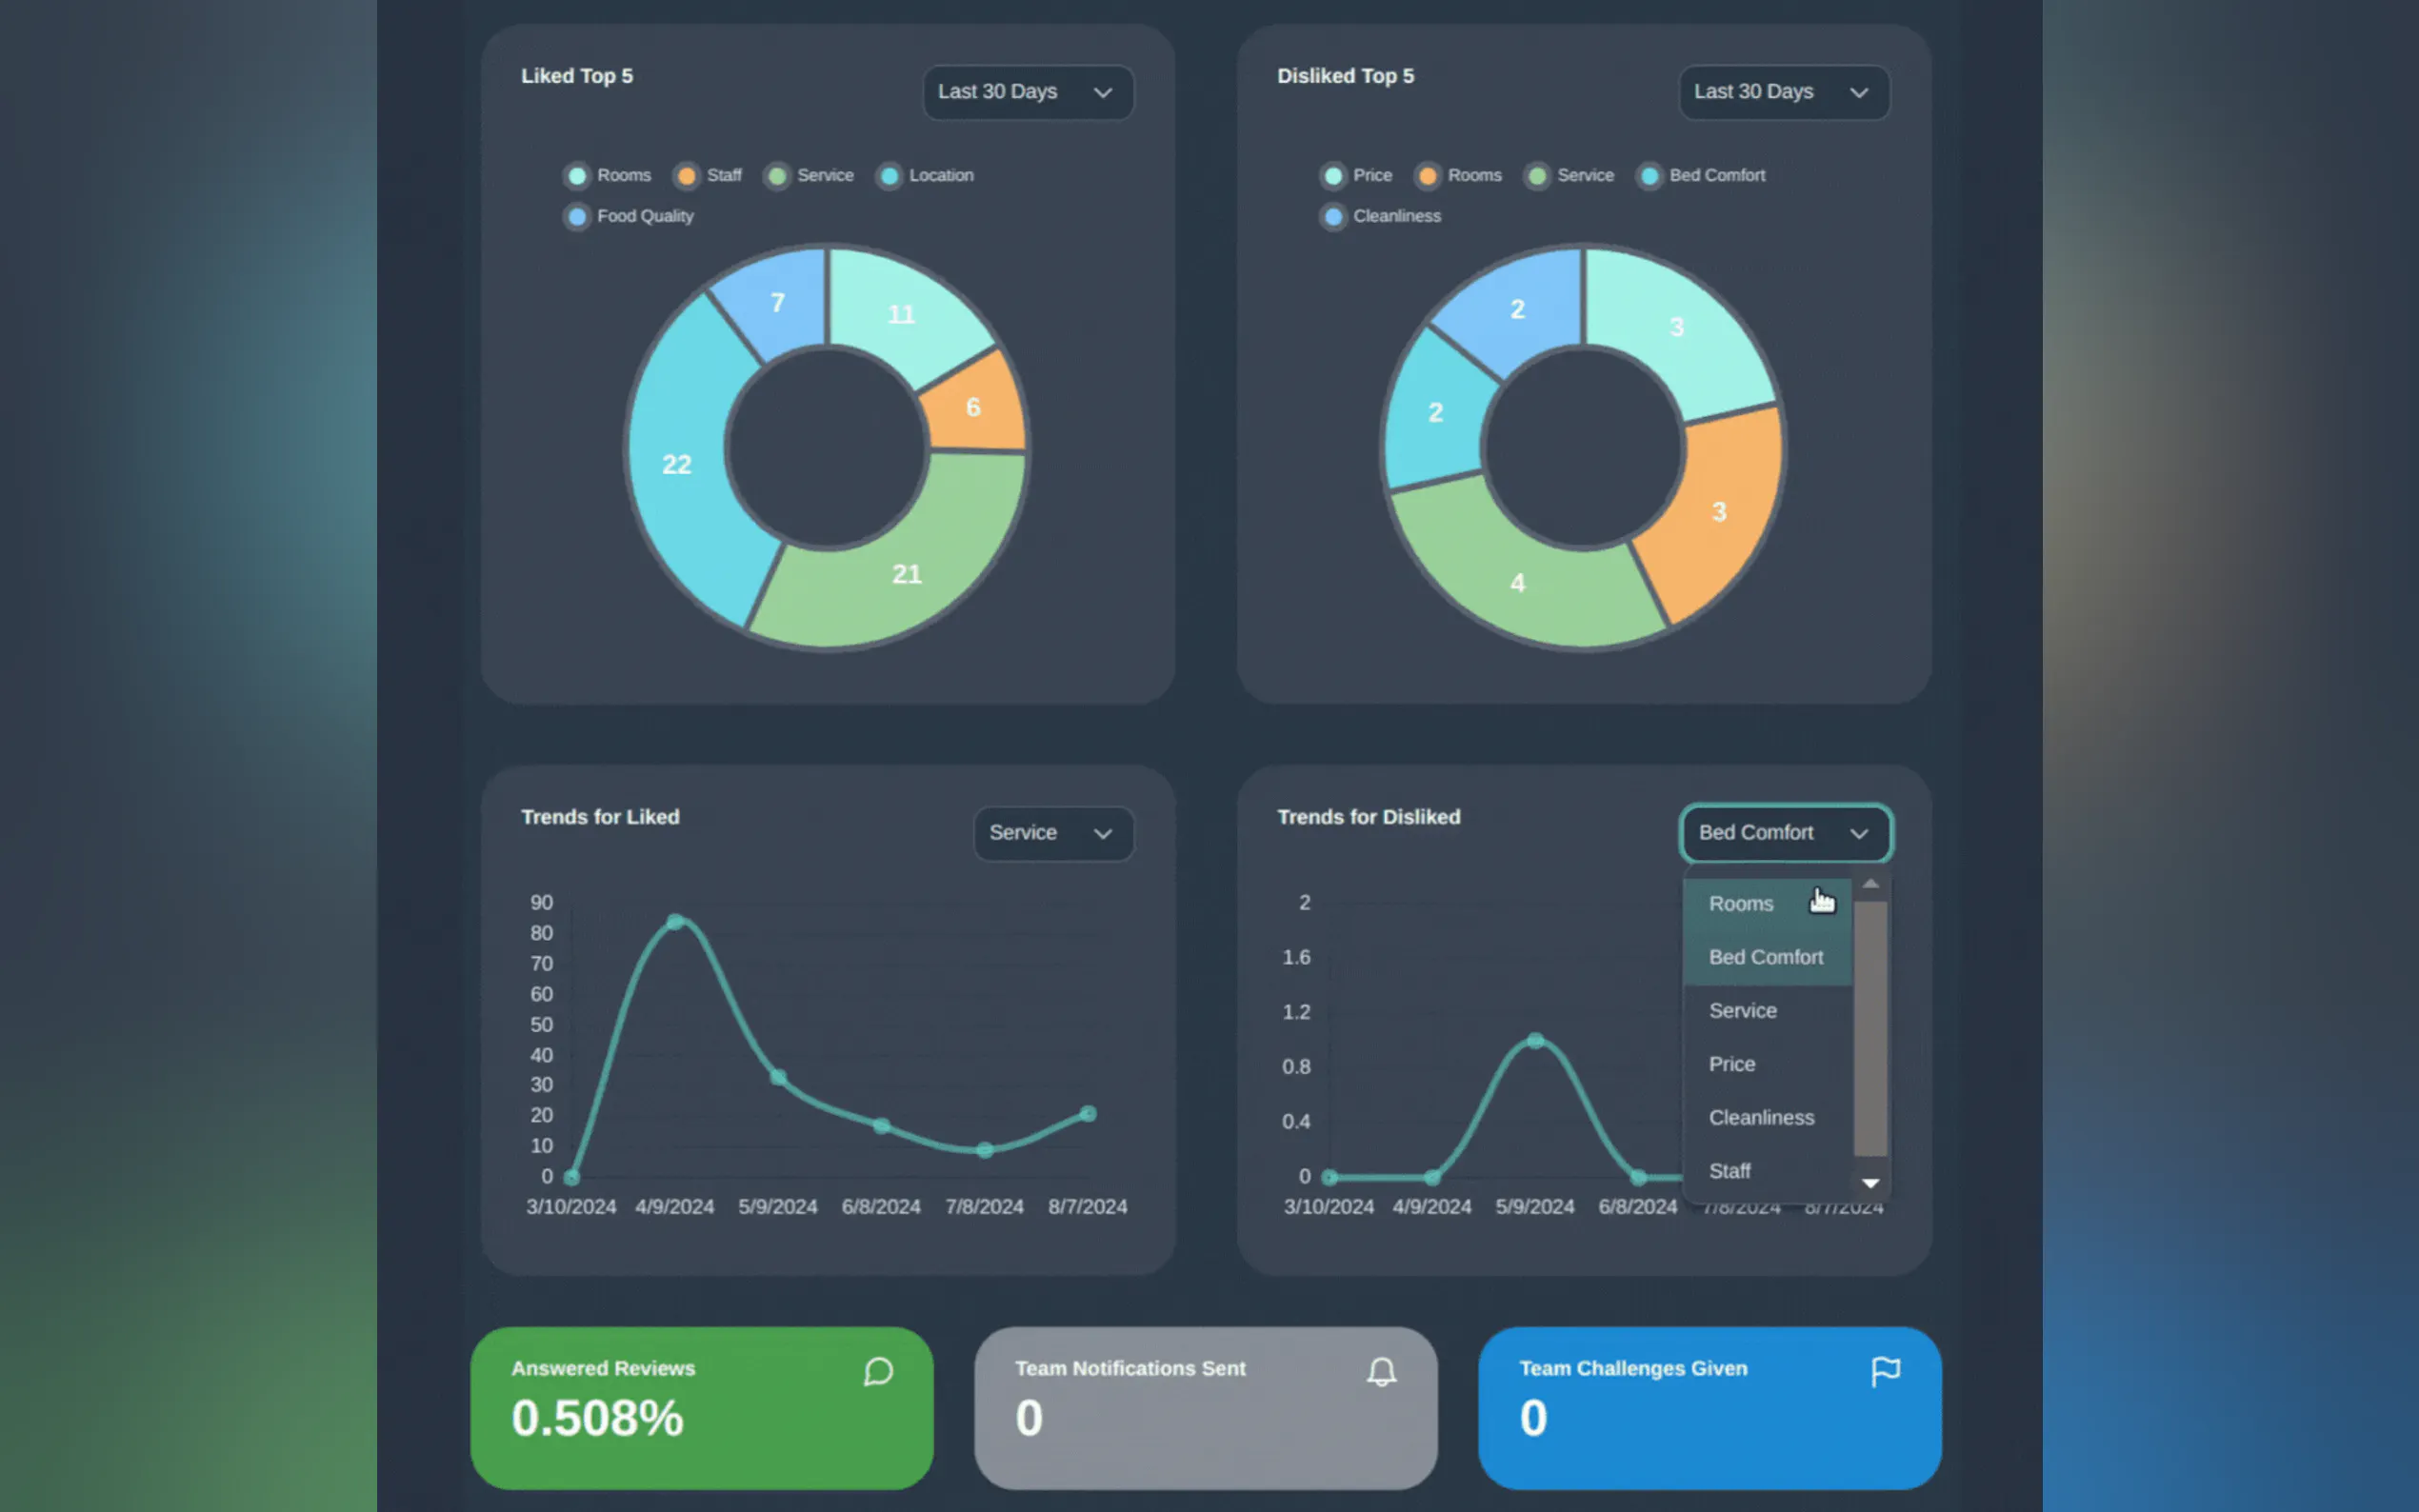Click scroll down arrow in dropdown list
The height and width of the screenshot is (1512, 2419).
click(1870, 1183)
